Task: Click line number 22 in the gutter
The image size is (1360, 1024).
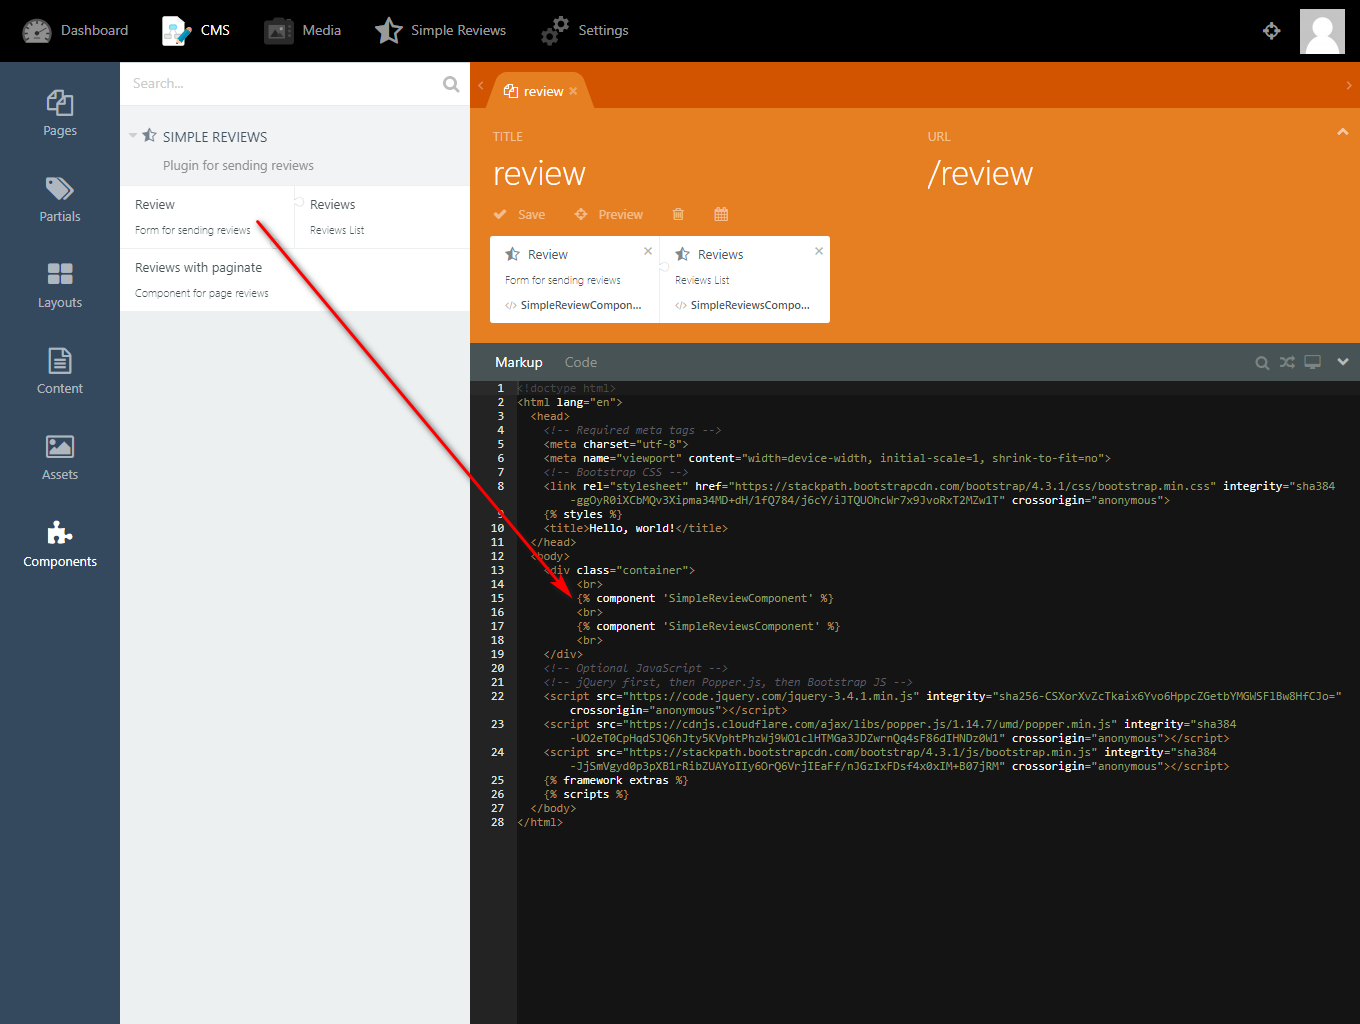Action: coord(497,696)
